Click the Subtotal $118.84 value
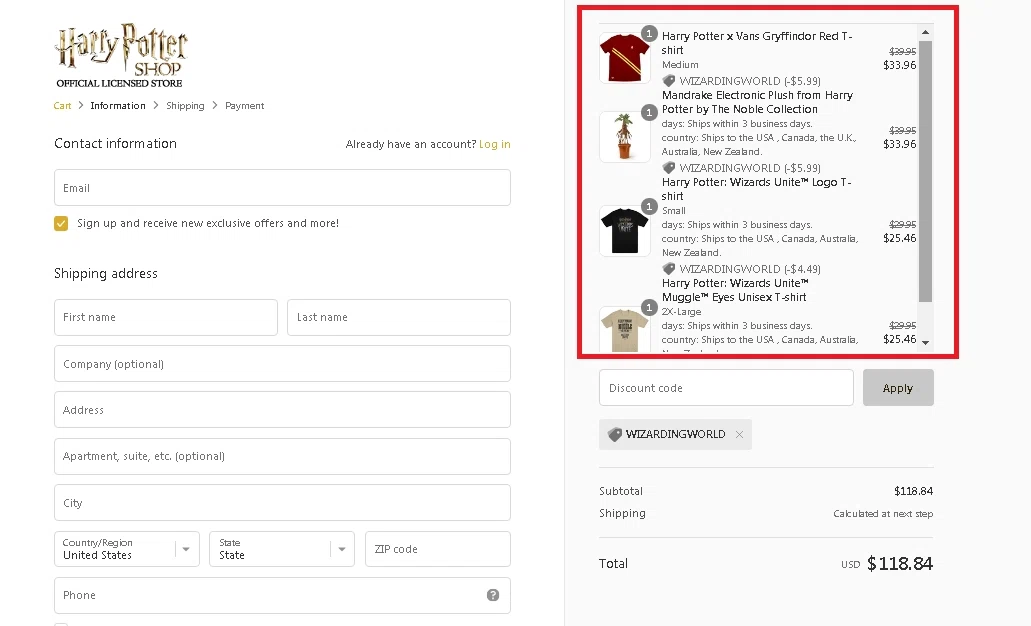 coord(913,491)
